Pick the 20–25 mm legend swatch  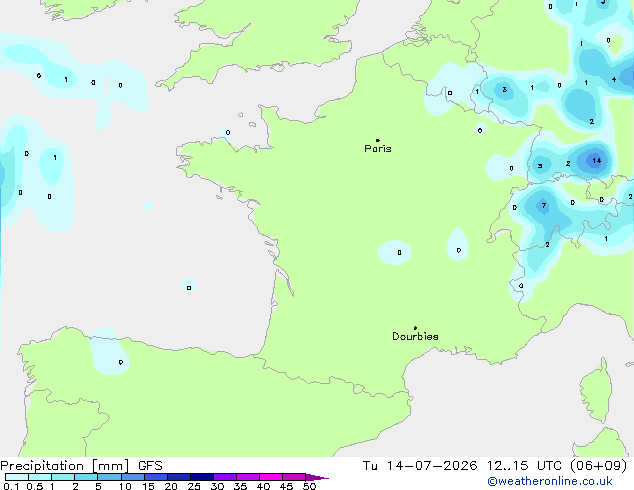[x=179, y=477]
